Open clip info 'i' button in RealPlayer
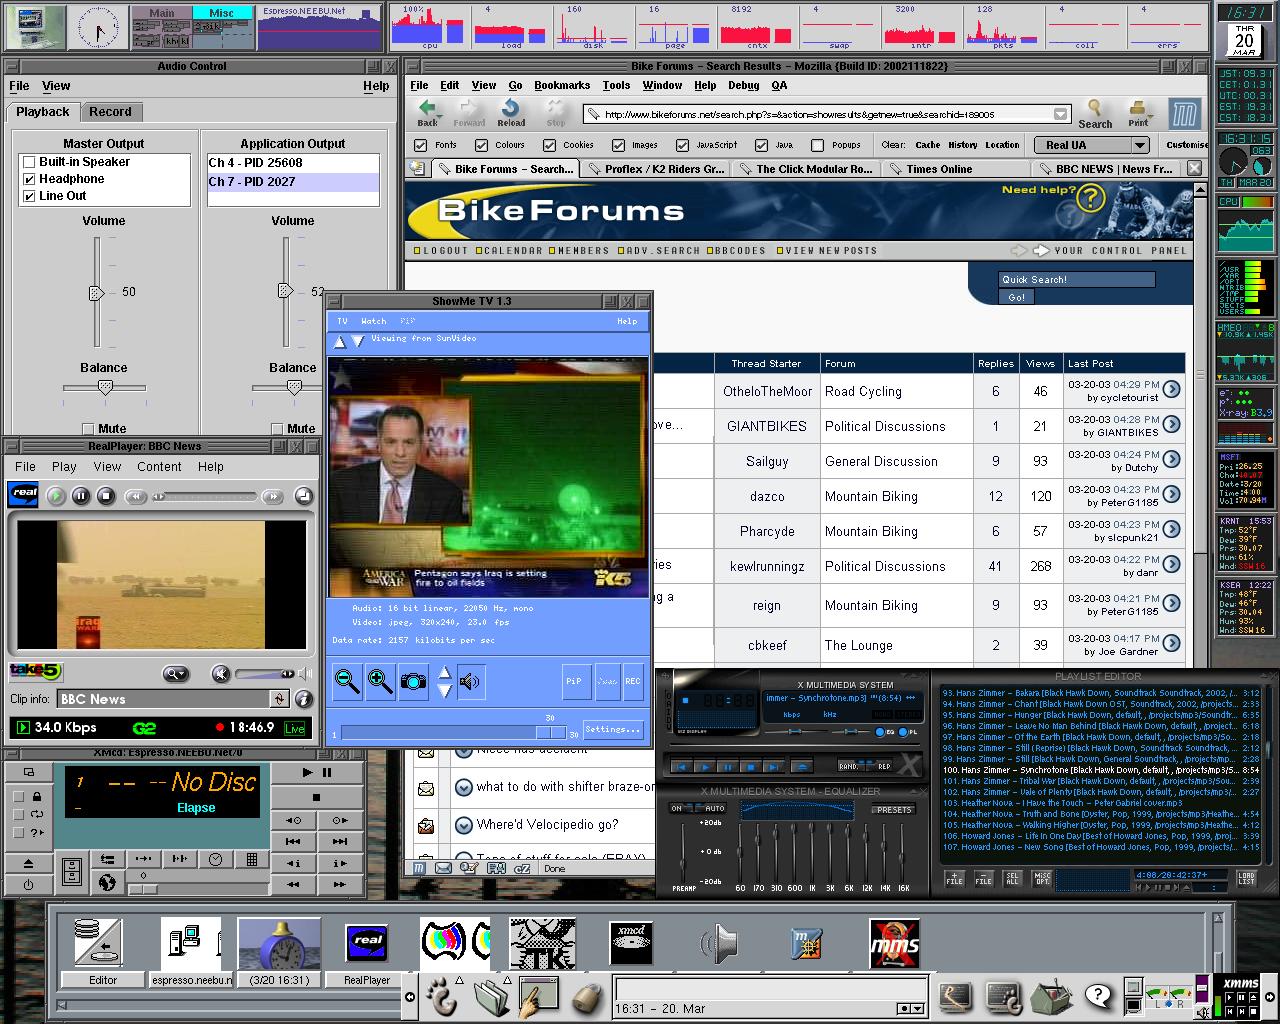 (x=304, y=699)
